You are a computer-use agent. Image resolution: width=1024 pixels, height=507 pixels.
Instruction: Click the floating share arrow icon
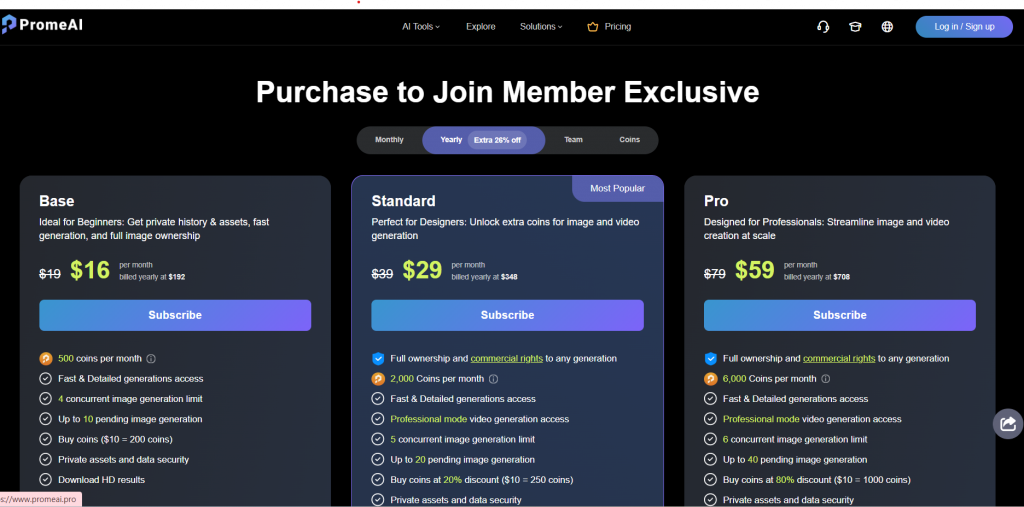pos(1008,424)
